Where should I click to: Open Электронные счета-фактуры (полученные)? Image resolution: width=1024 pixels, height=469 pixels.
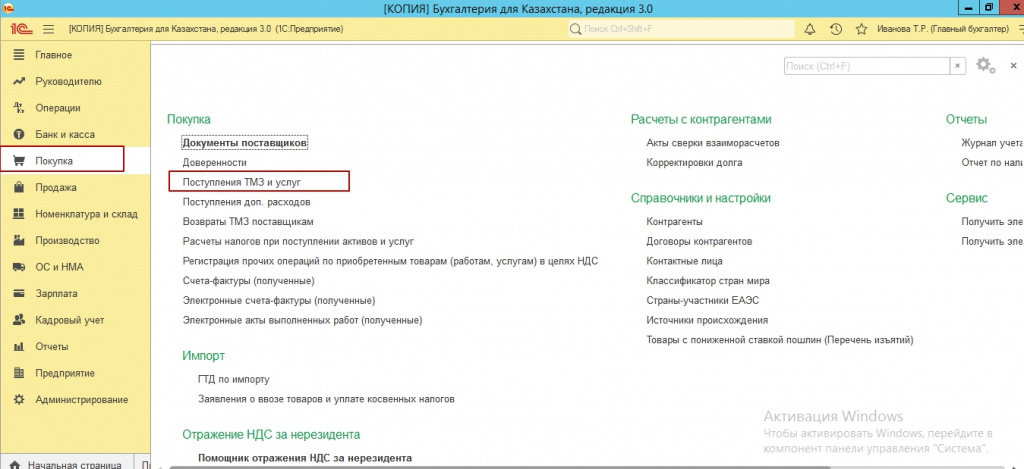click(x=279, y=300)
